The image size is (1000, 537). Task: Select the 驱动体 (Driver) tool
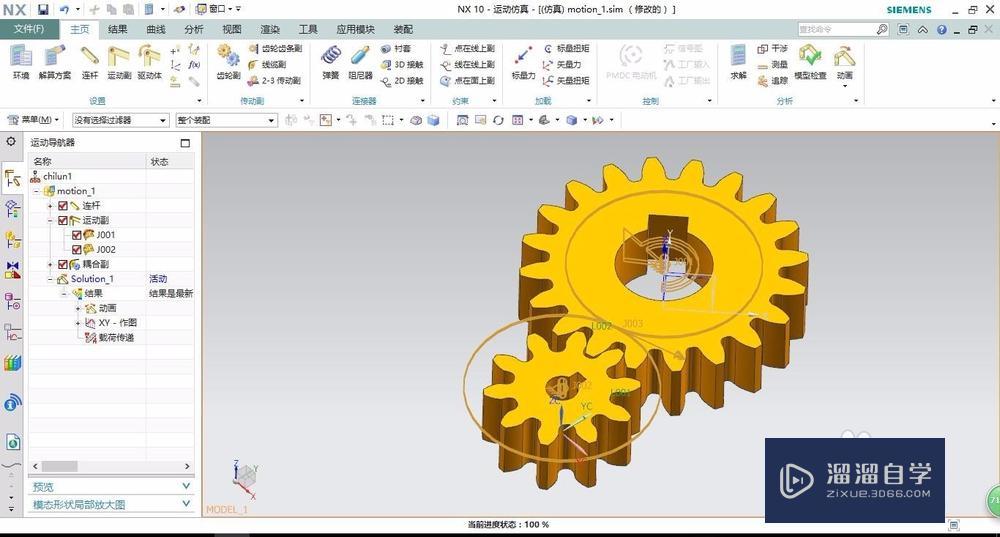click(x=149, y=62)
